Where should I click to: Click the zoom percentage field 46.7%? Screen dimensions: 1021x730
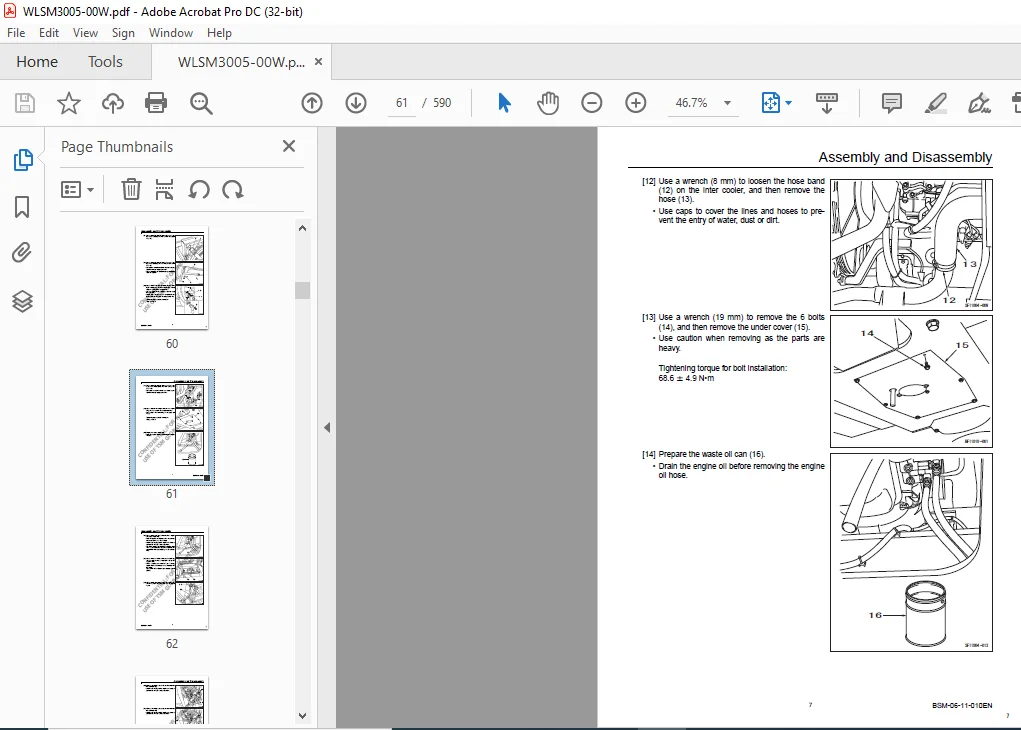pos(692,103)
